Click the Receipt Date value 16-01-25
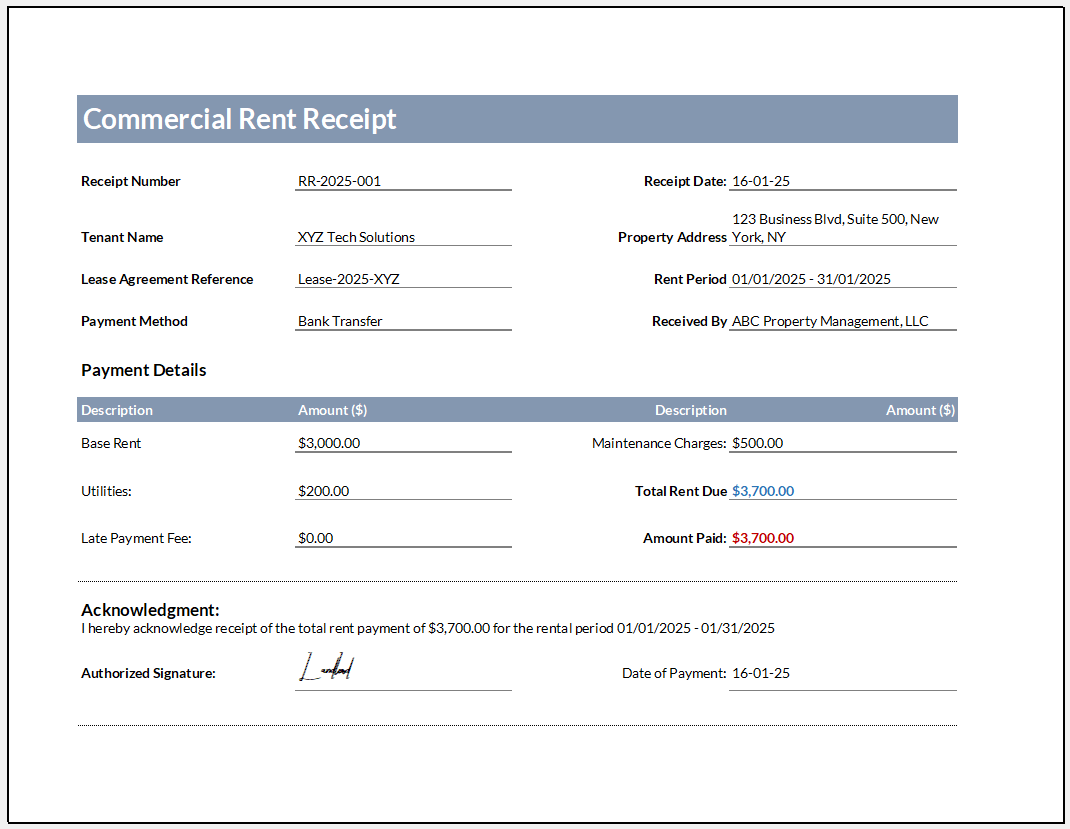1070x829 pixels. pos(761,181)
